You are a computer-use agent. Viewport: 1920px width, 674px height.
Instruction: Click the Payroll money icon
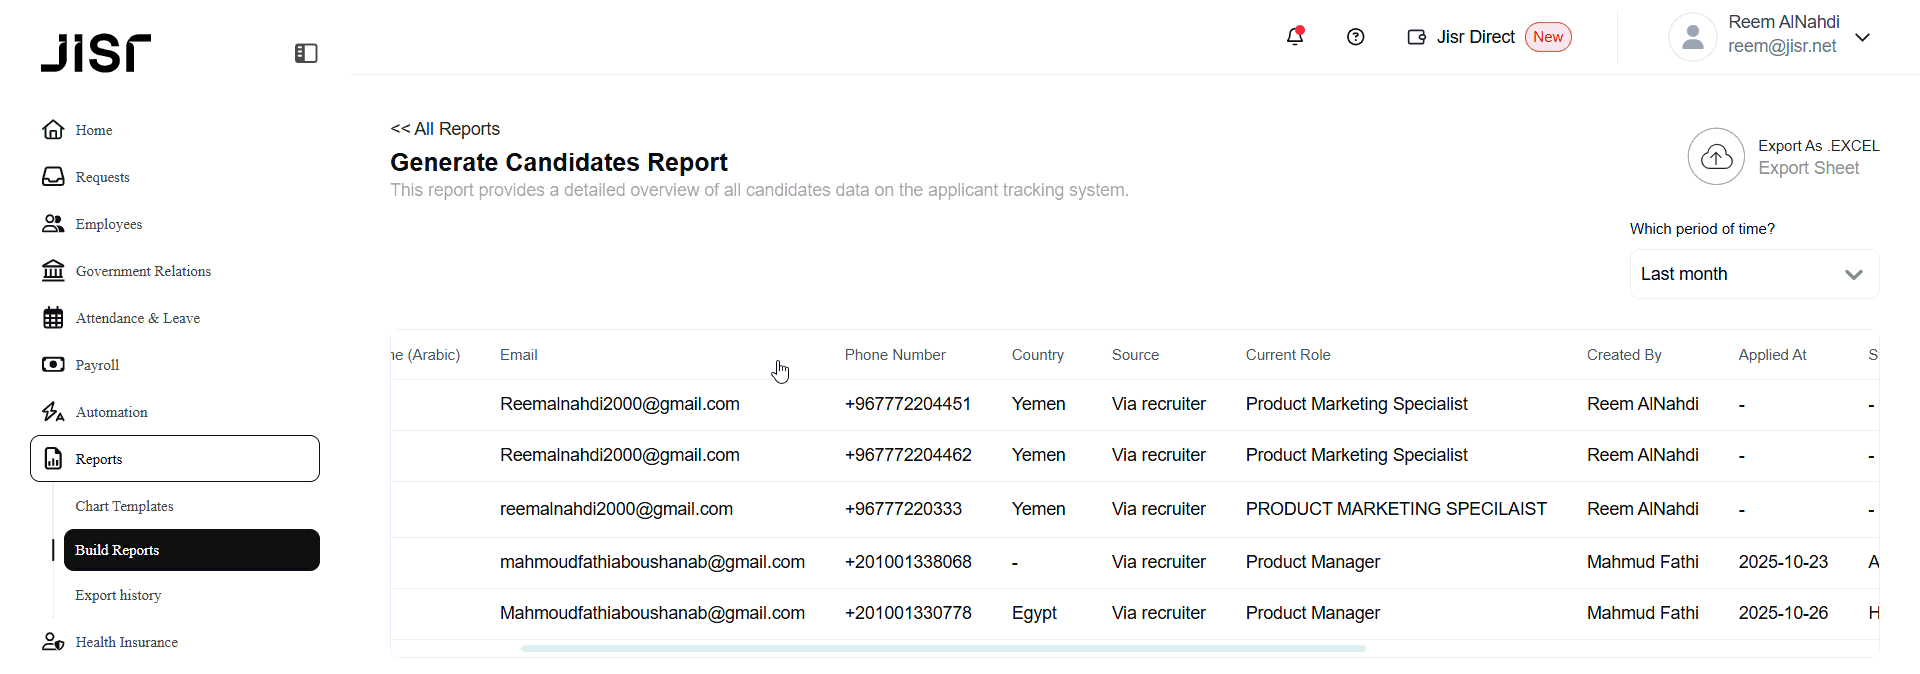[53, 365]
